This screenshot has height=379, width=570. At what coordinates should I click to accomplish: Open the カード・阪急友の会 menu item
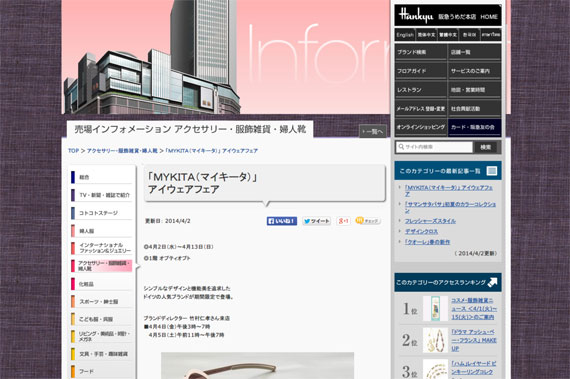click(474, 127)
